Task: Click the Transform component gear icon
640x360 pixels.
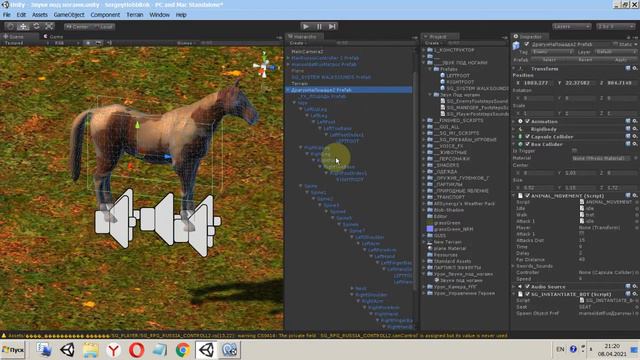Action: click(635, 69)
